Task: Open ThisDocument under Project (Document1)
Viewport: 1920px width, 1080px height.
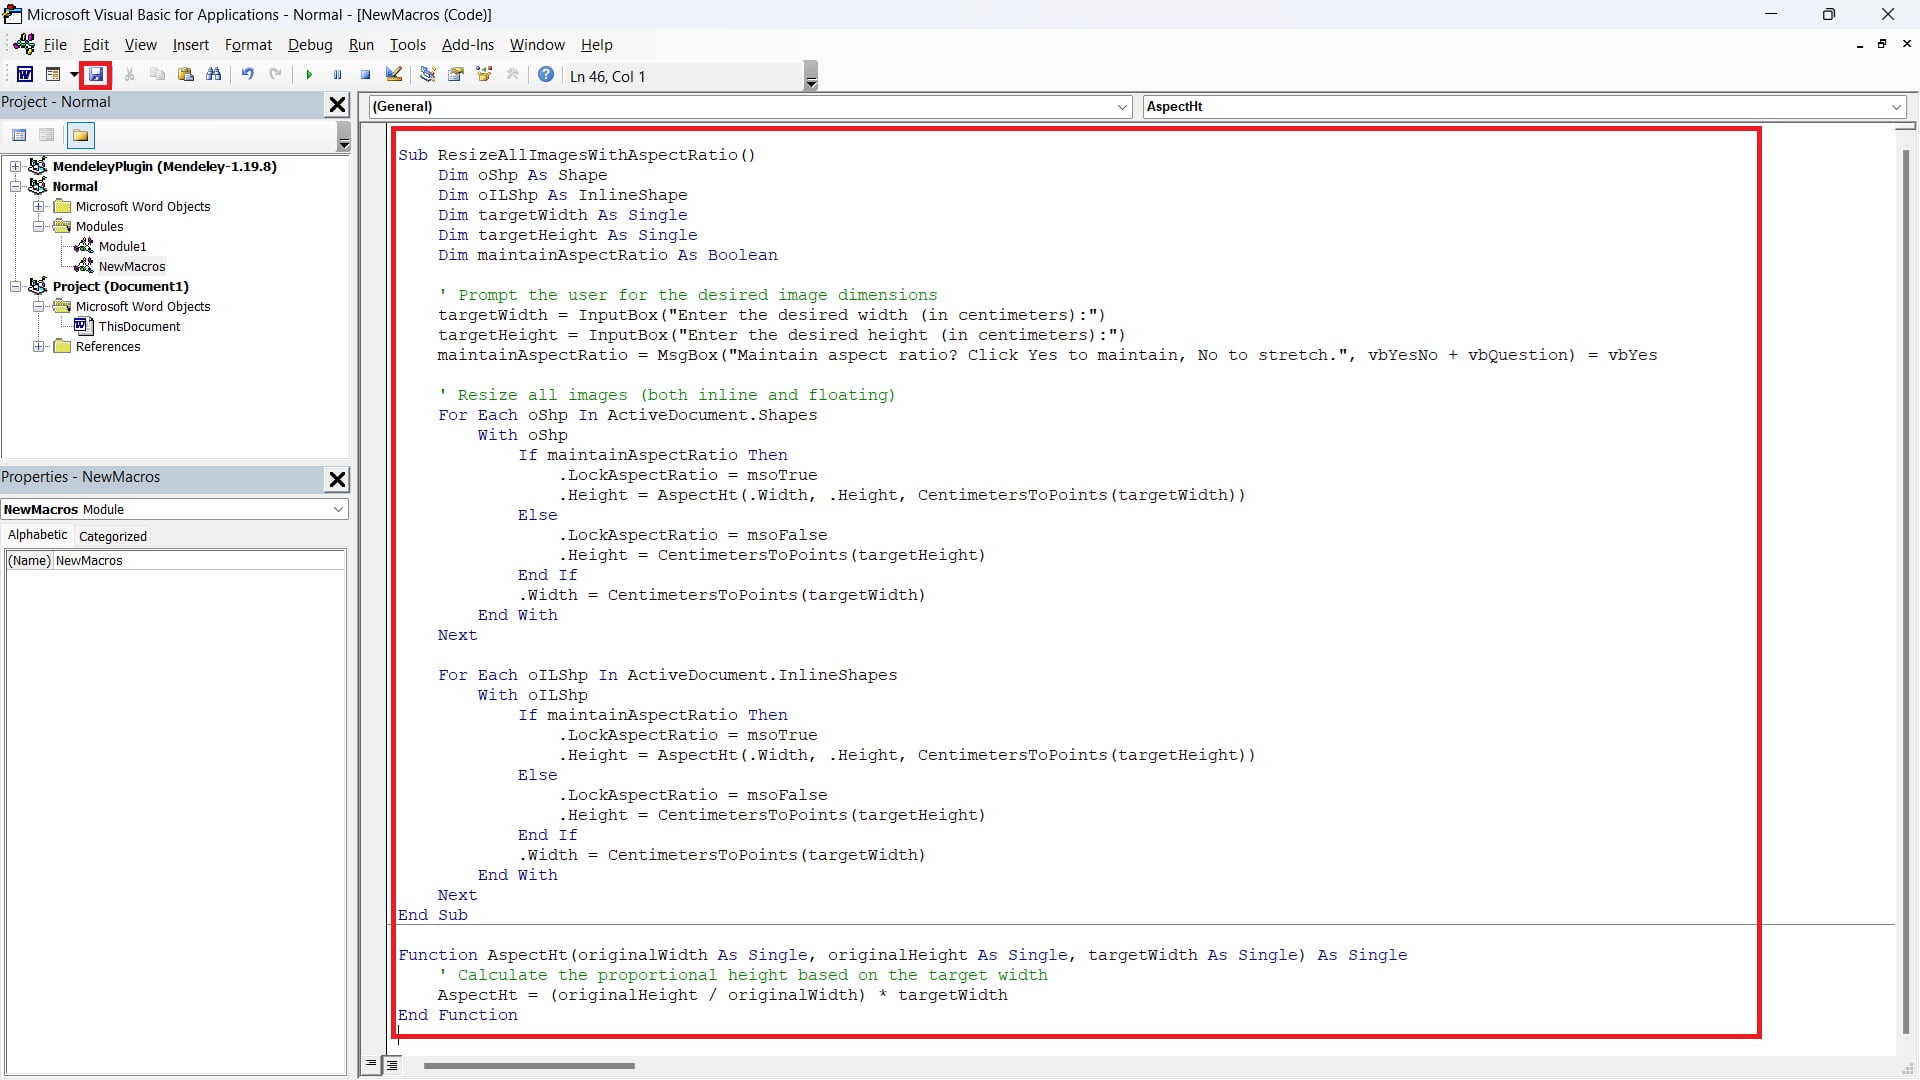Action: pyautogui.click(x=140, y=326)
